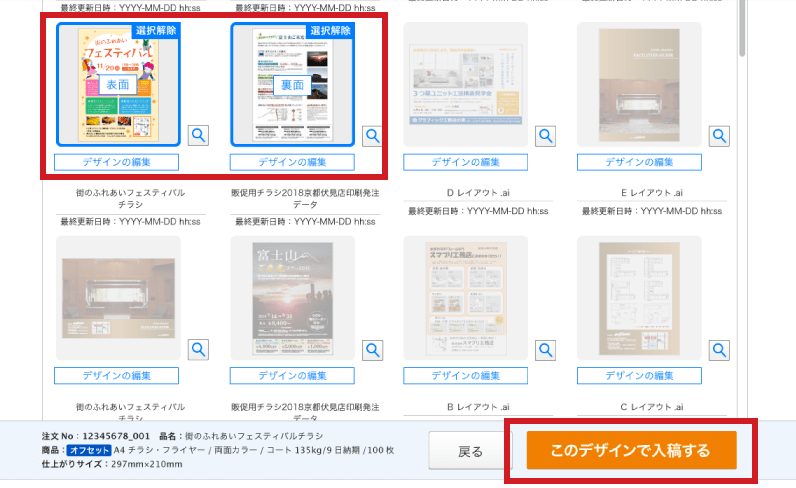Viewport: 796px width, 488px height.
Task: Click the magnifier on the bottom-left room photo design
Action: [x=198, y=349]
